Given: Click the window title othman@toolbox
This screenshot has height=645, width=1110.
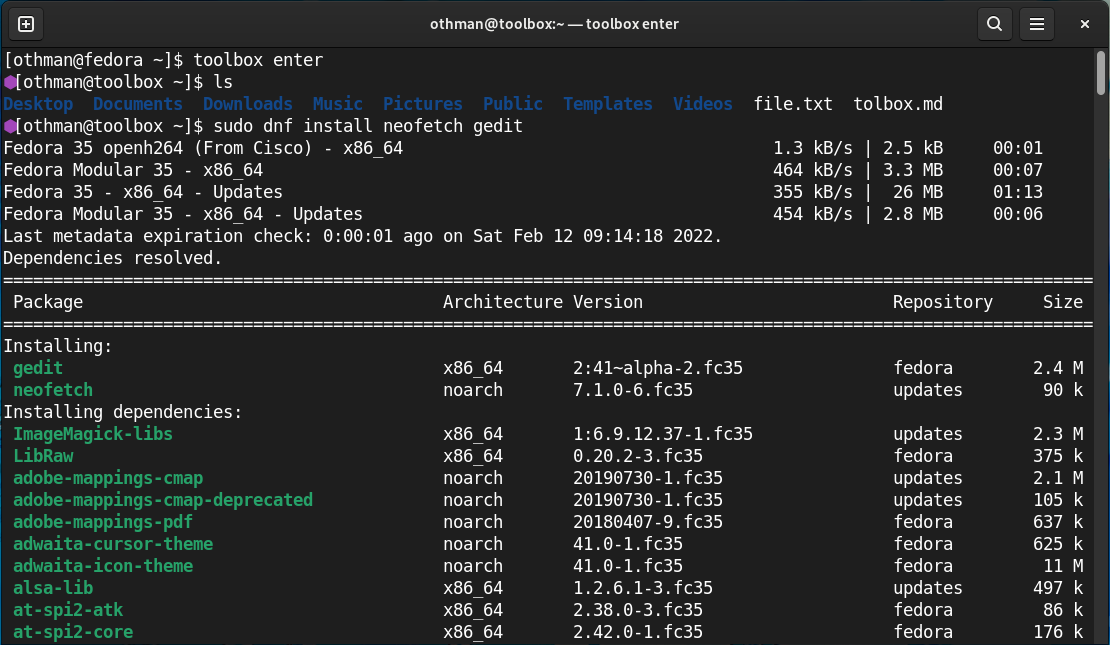Looking at the screenshot, I should (x=554, y=23).
